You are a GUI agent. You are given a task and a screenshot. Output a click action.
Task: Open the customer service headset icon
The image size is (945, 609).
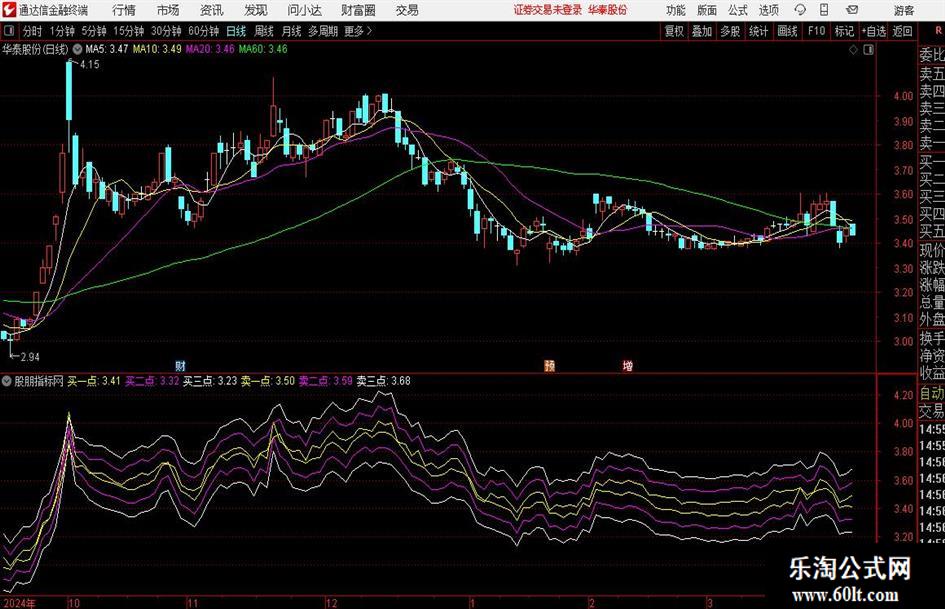pos(800,10)
